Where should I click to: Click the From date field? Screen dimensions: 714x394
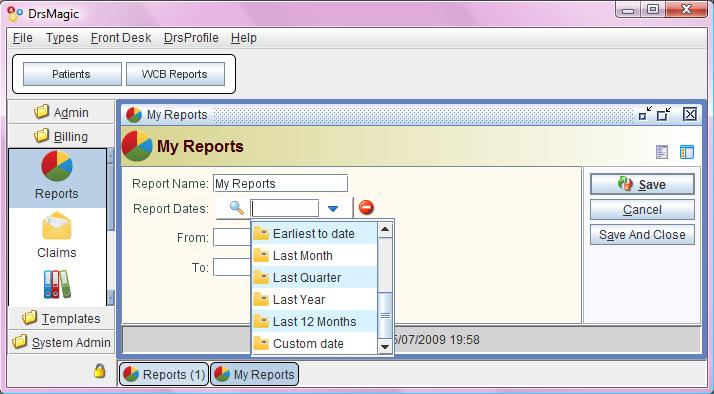(232, 237)
